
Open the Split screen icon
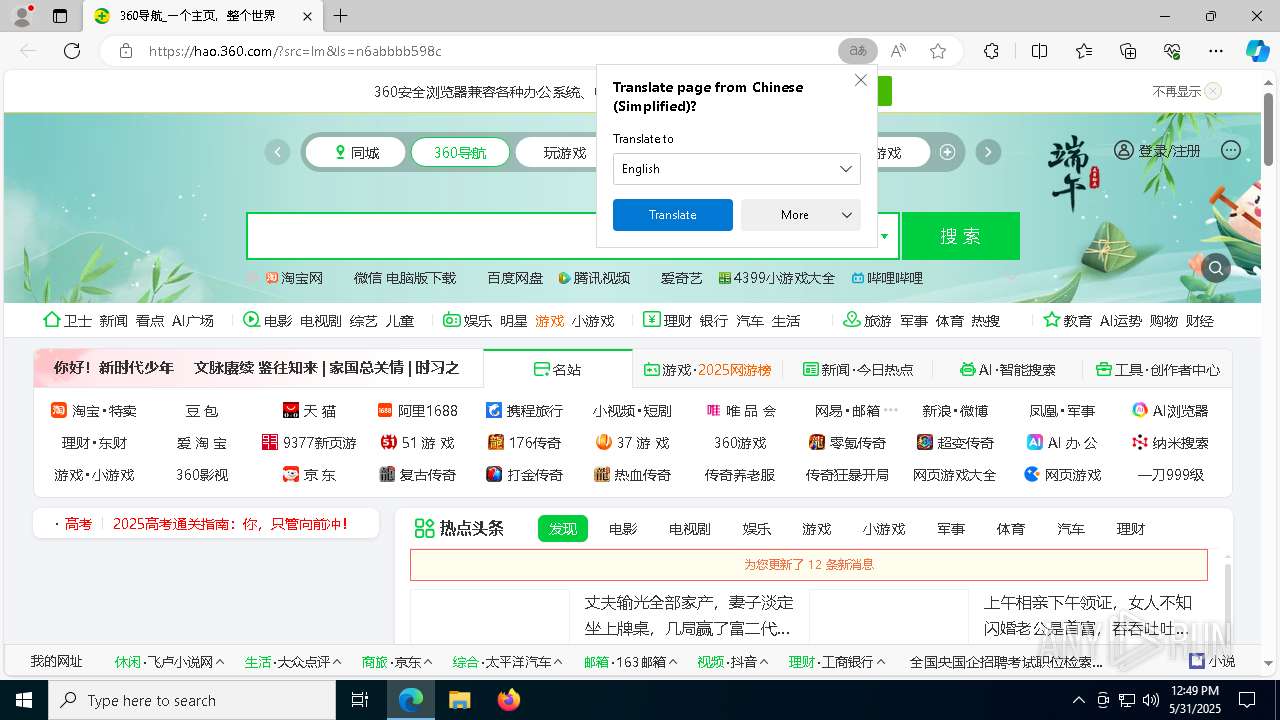[1039, 51]
